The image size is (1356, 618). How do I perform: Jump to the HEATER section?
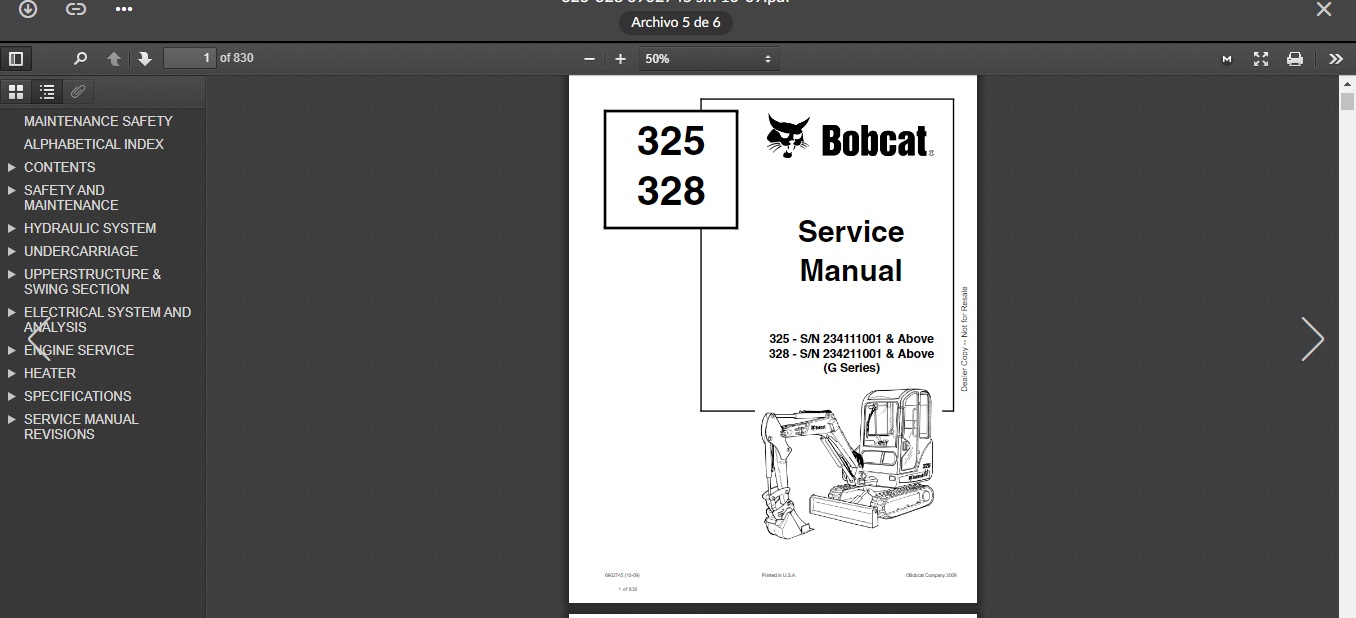(x=50, y=373)
